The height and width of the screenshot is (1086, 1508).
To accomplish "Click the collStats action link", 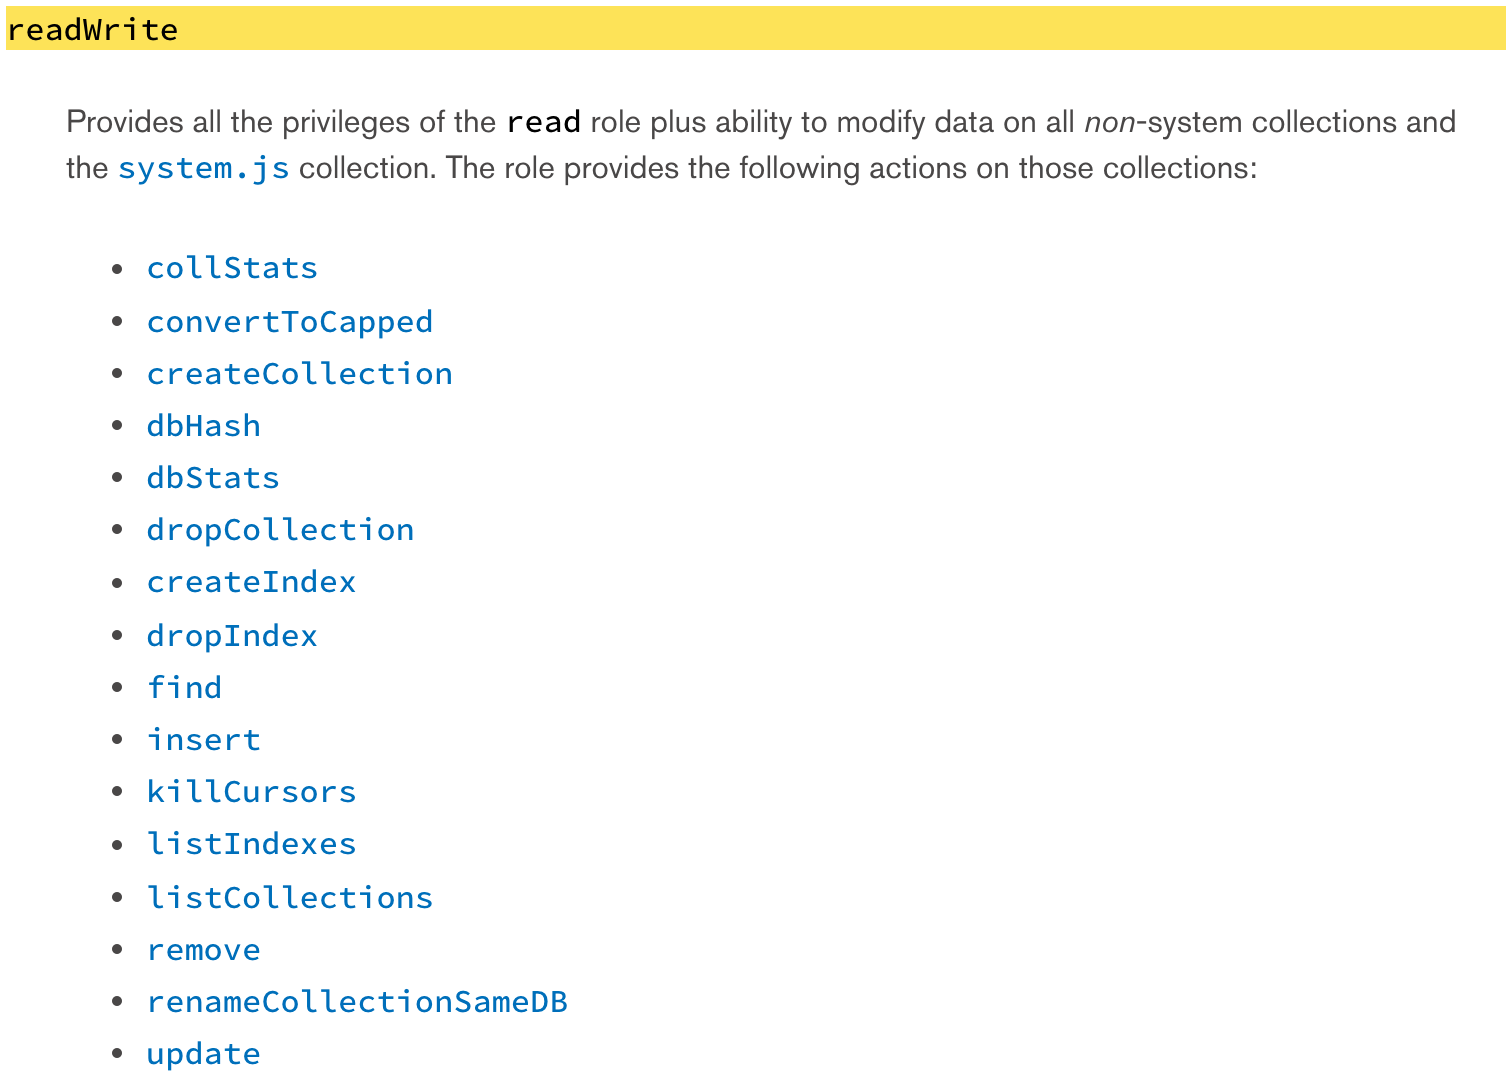I will click(232, 268).
